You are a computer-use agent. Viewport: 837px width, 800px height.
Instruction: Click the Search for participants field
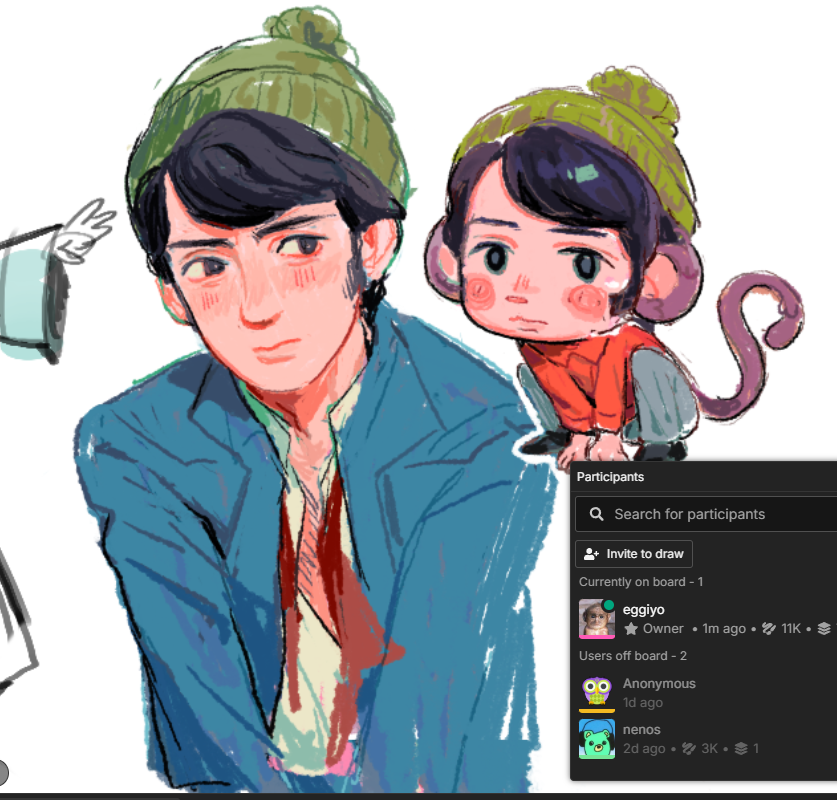click(x=706, y=514)
